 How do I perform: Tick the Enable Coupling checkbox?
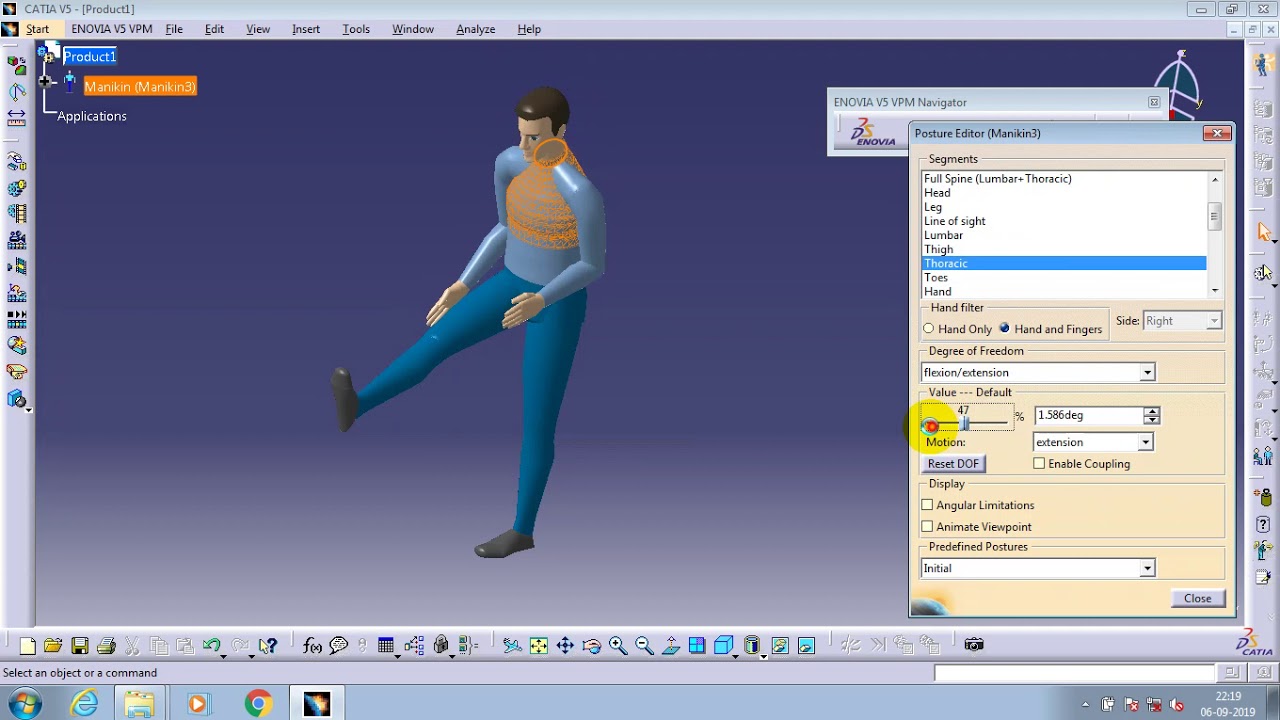click(1039, 464)
